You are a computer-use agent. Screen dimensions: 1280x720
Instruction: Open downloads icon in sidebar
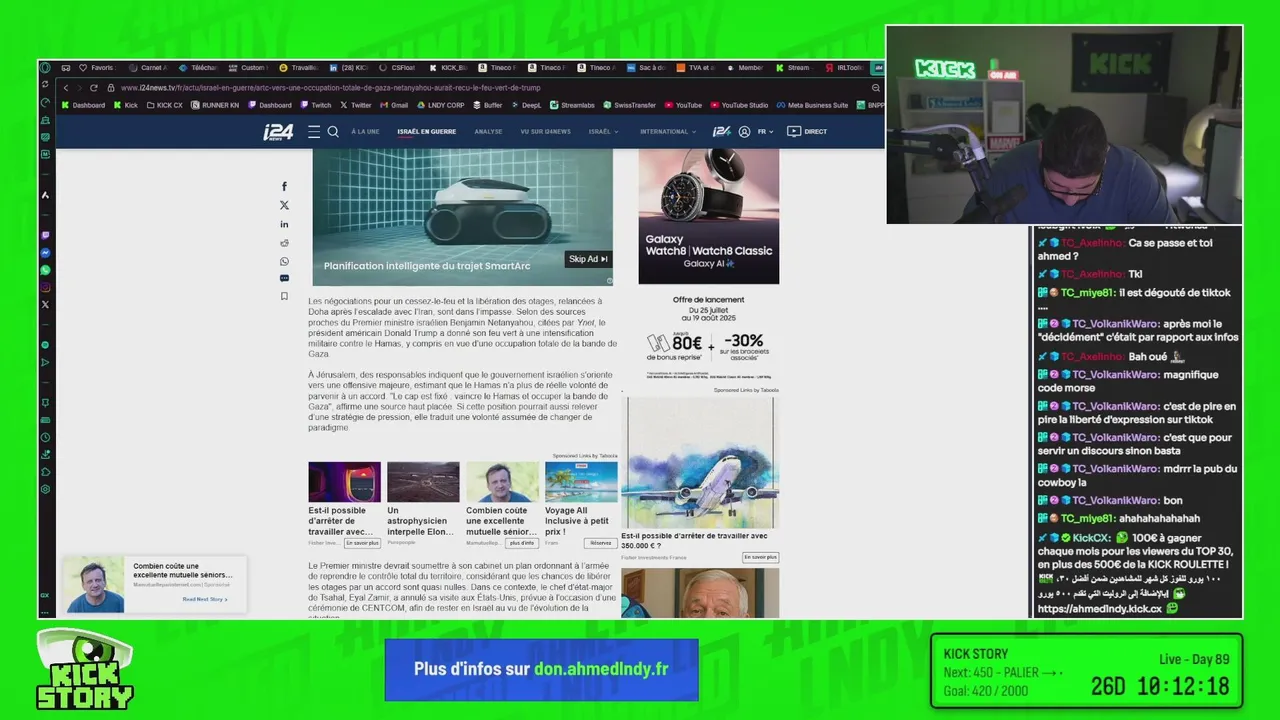[x=45, y=454]
